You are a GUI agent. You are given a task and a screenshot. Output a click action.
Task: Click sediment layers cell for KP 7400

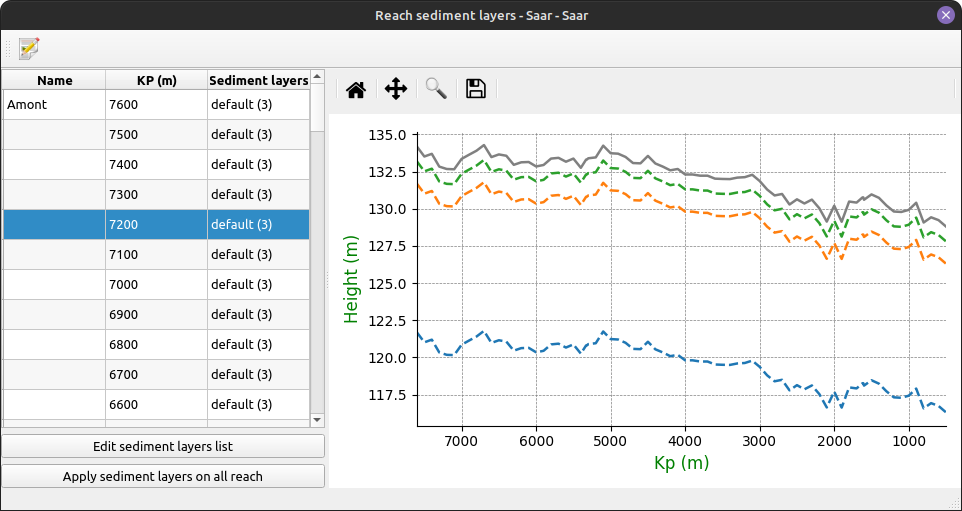pyautogui.click(x=258, y=164)
